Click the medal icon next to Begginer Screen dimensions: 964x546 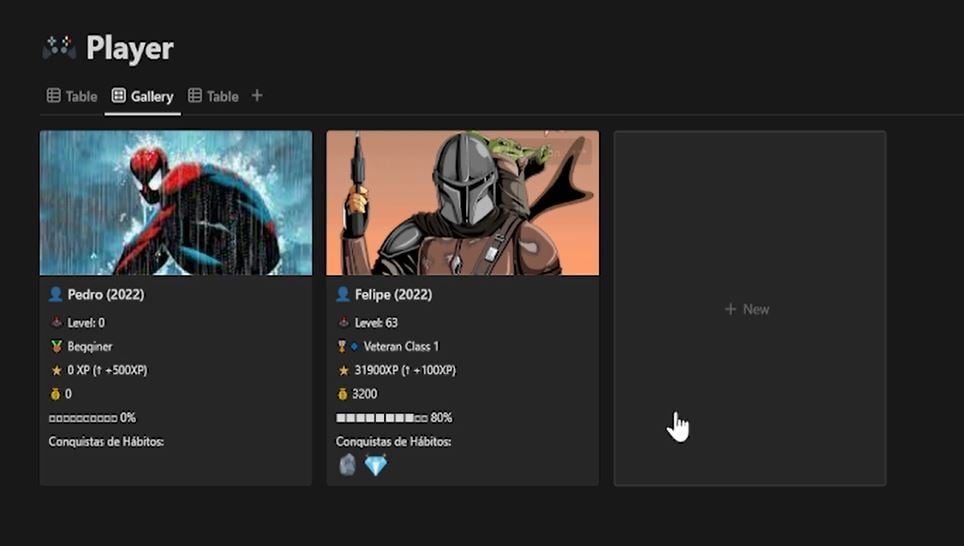57,346
